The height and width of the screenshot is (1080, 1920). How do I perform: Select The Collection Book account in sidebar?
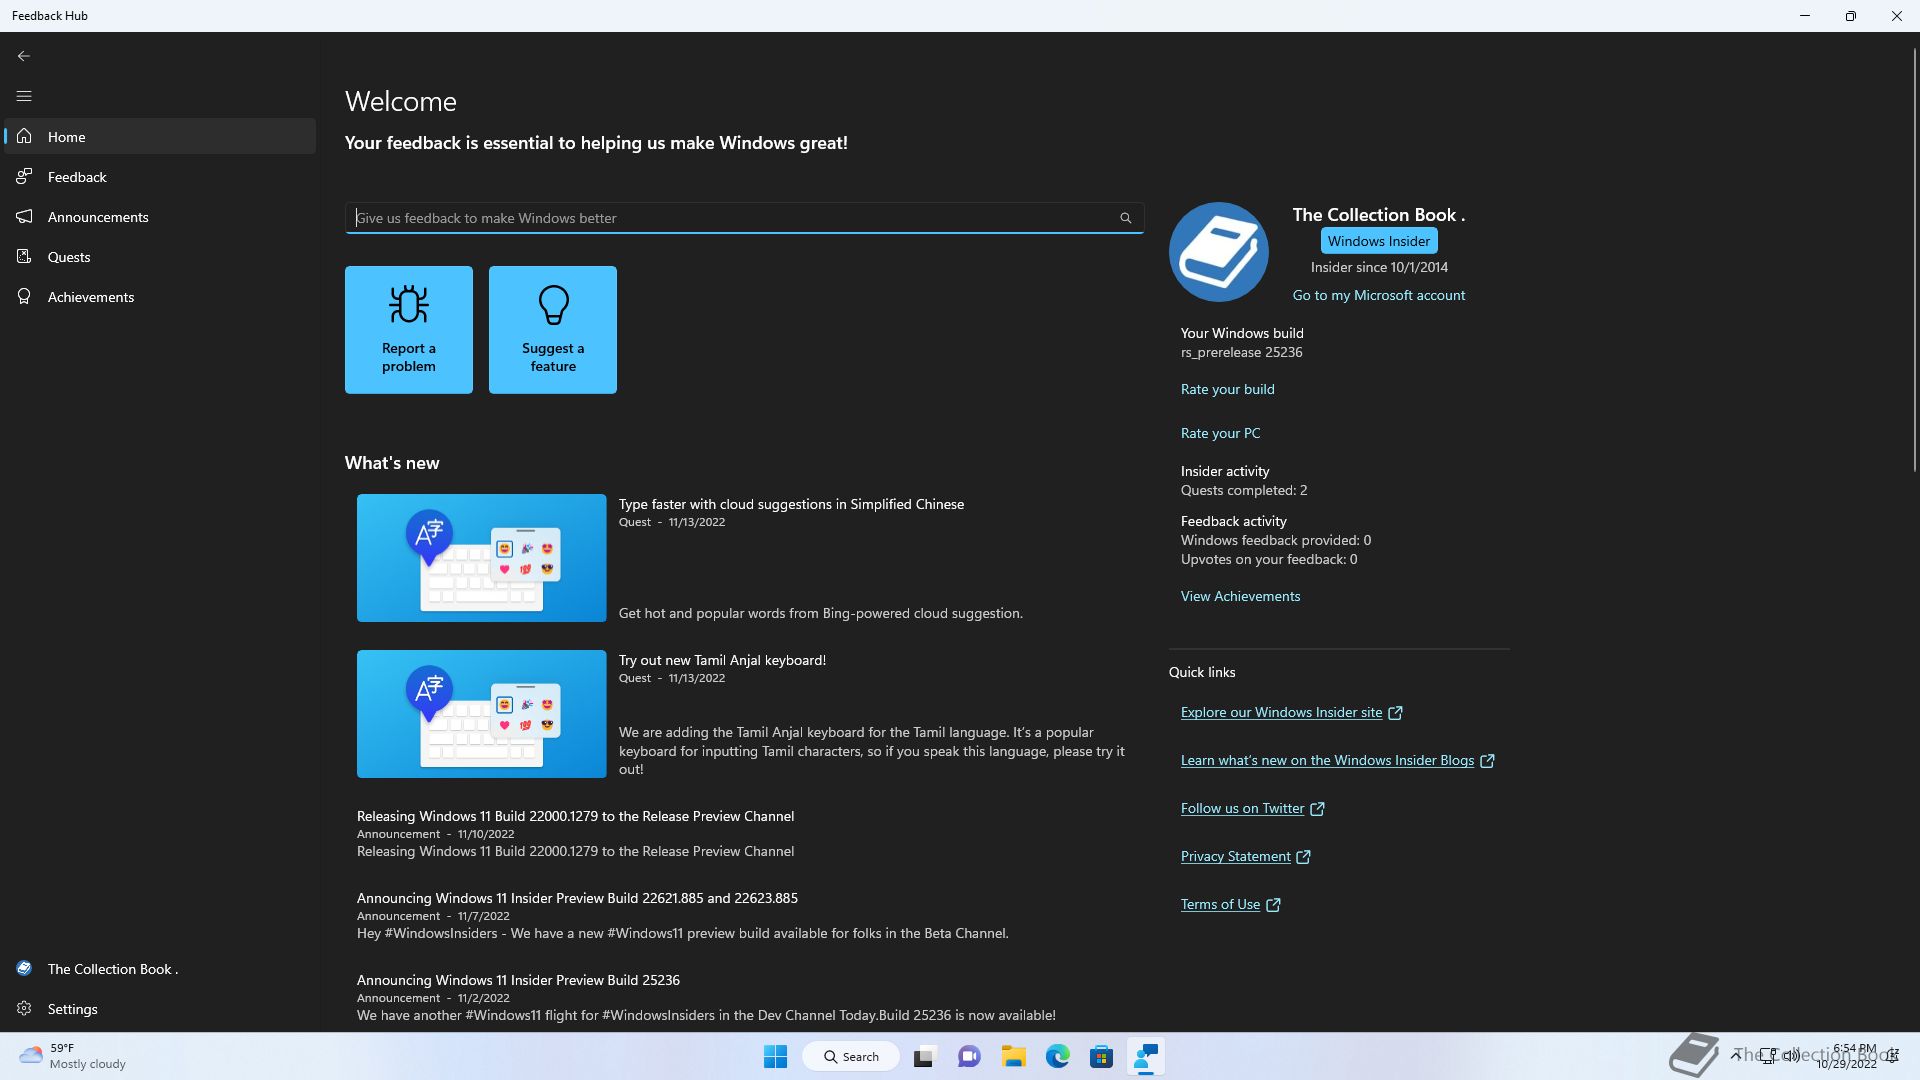tap(160, 969)
